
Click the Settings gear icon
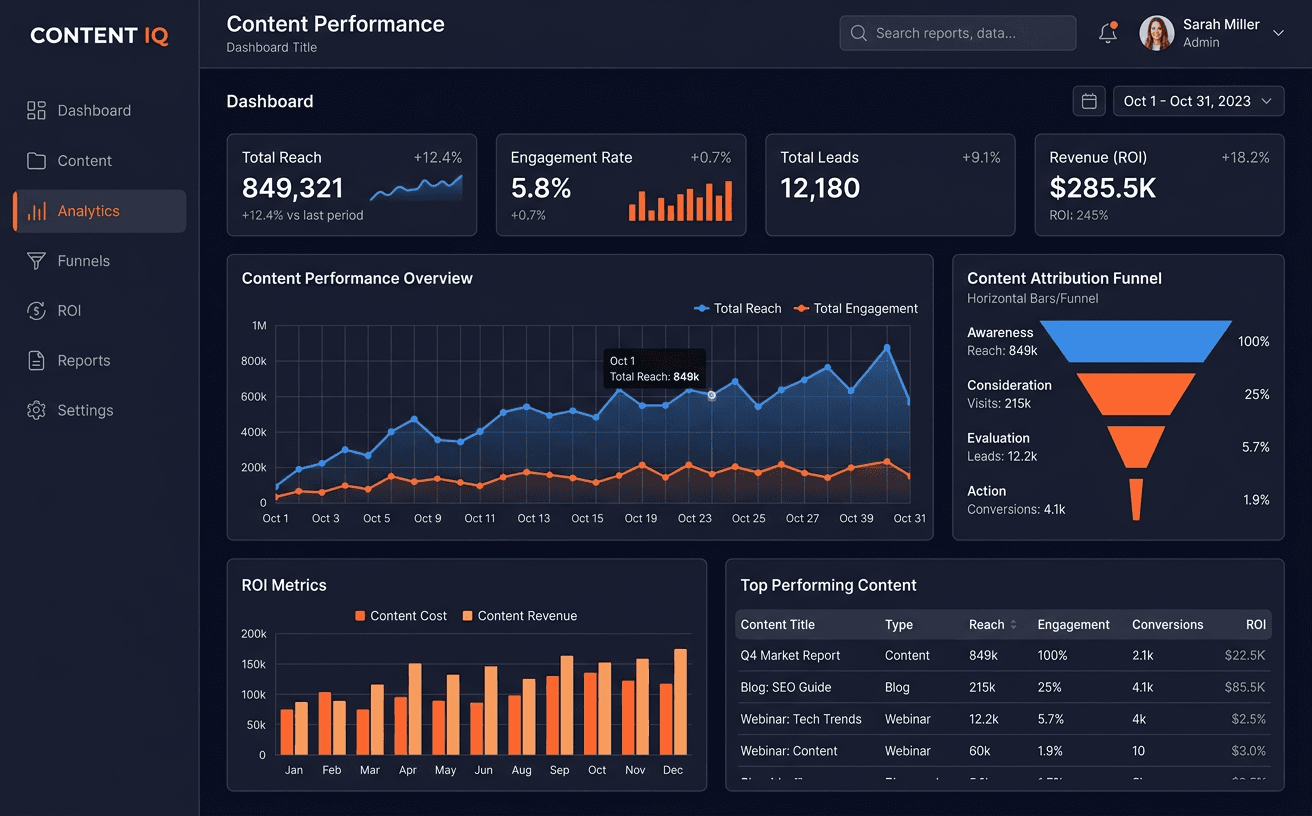36,411
